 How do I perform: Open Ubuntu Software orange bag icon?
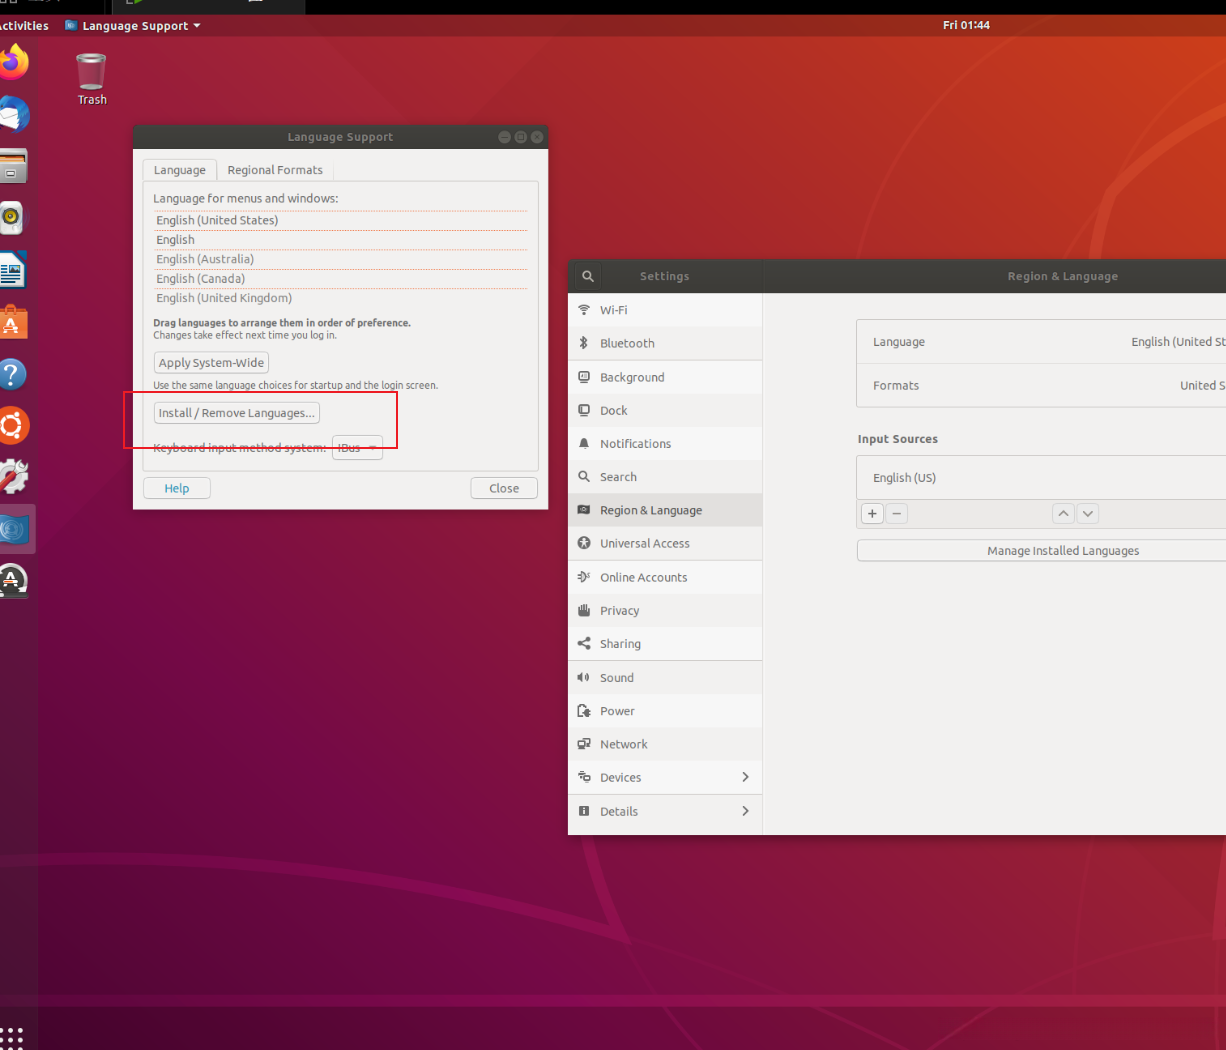pos(13,322)
